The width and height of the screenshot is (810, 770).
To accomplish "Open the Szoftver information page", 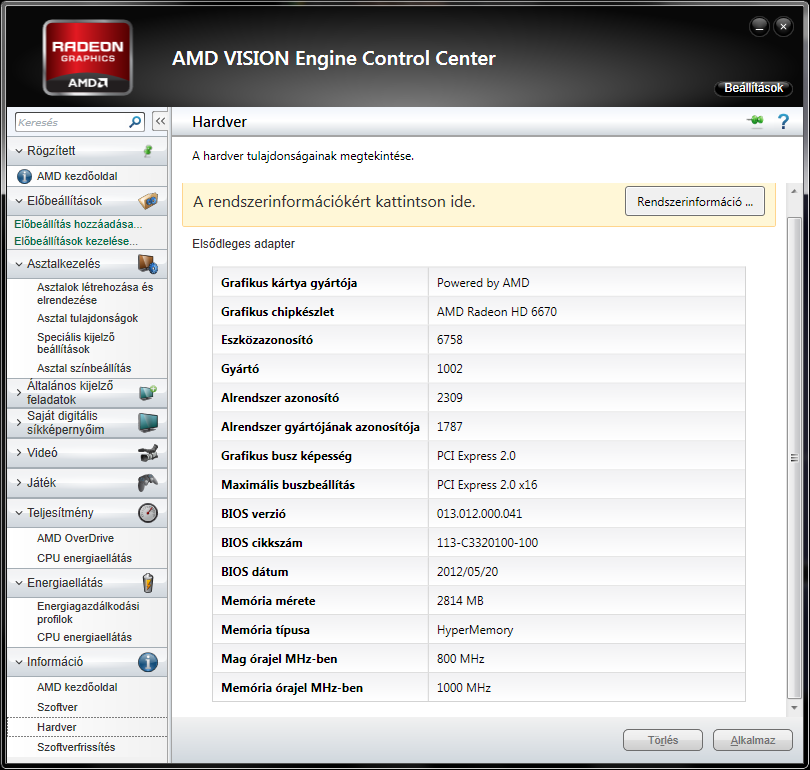I will pos(57,707).
